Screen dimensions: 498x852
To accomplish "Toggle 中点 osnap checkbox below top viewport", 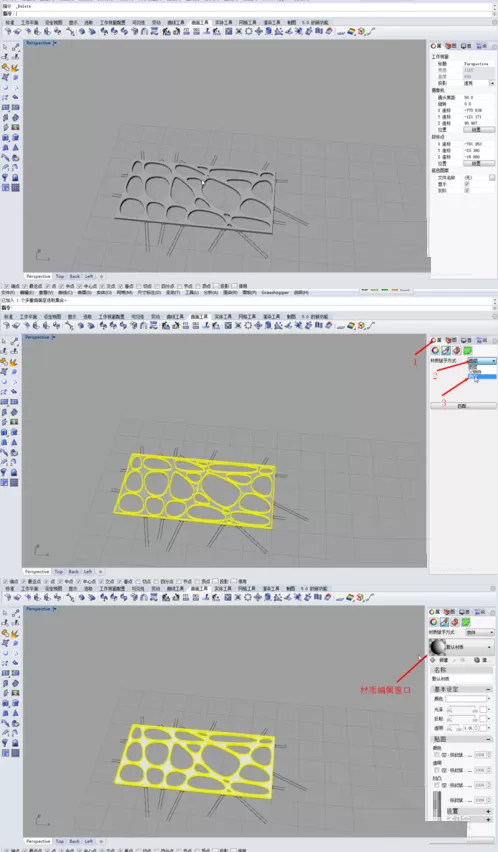I will point(62,286).
